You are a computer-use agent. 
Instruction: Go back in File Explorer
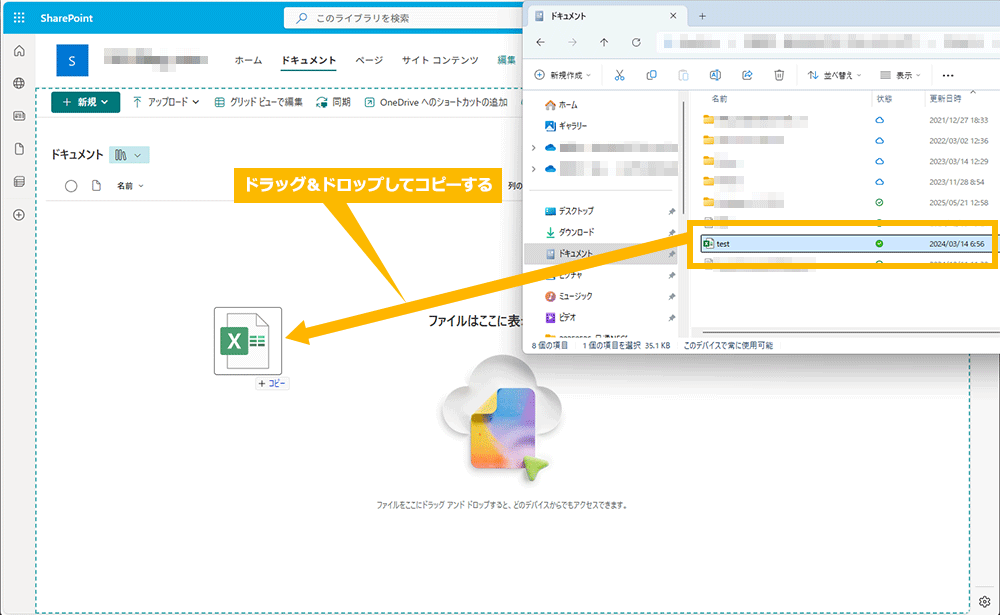tap(541, 42)
